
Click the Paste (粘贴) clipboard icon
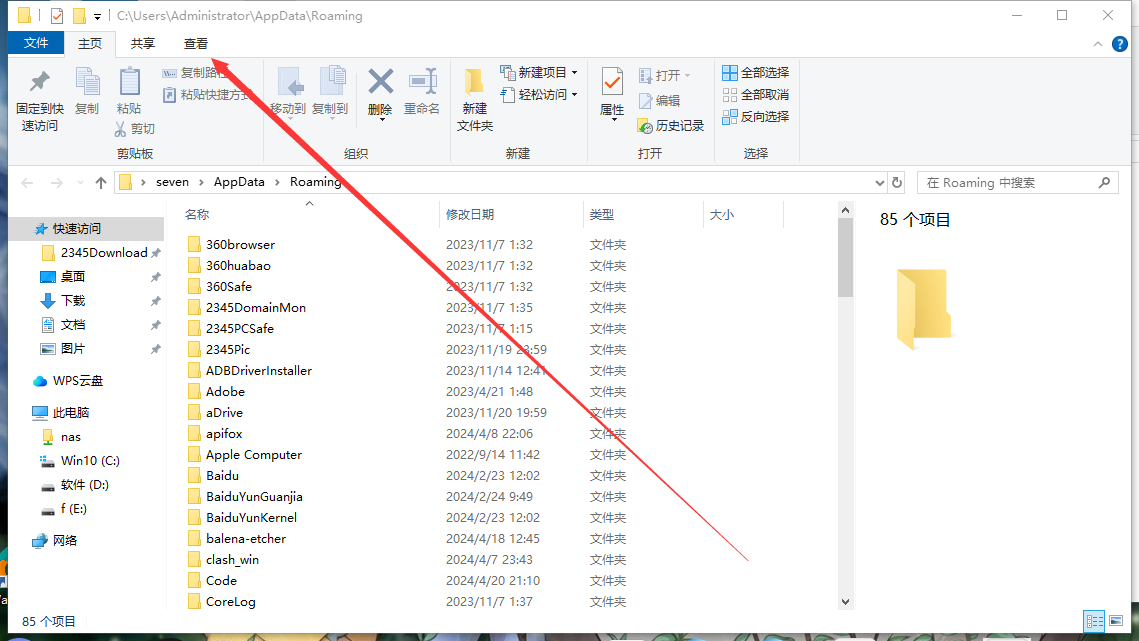pos(129,81)
